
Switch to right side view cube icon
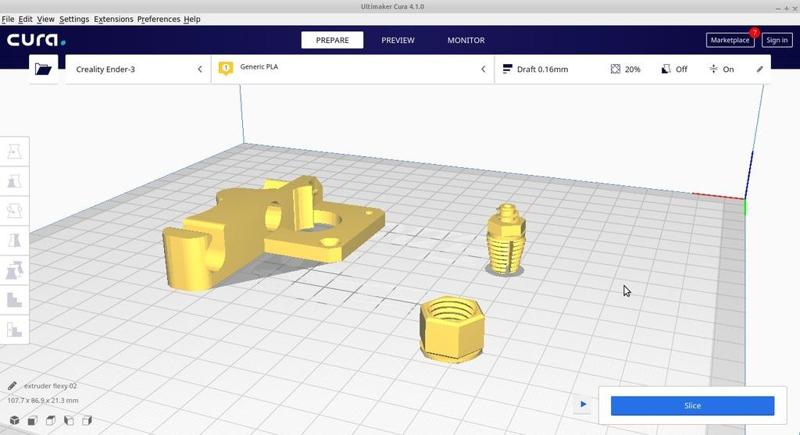tap(87, 420)
